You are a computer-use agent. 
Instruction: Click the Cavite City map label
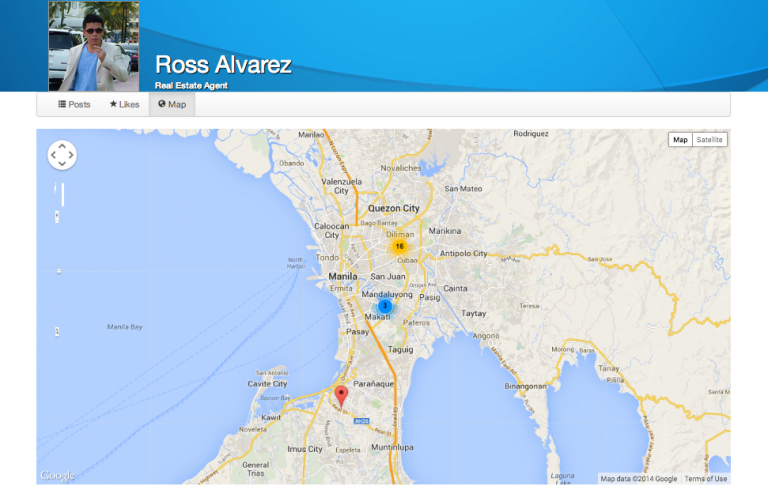pyautogui.click(x=267, y=384)
